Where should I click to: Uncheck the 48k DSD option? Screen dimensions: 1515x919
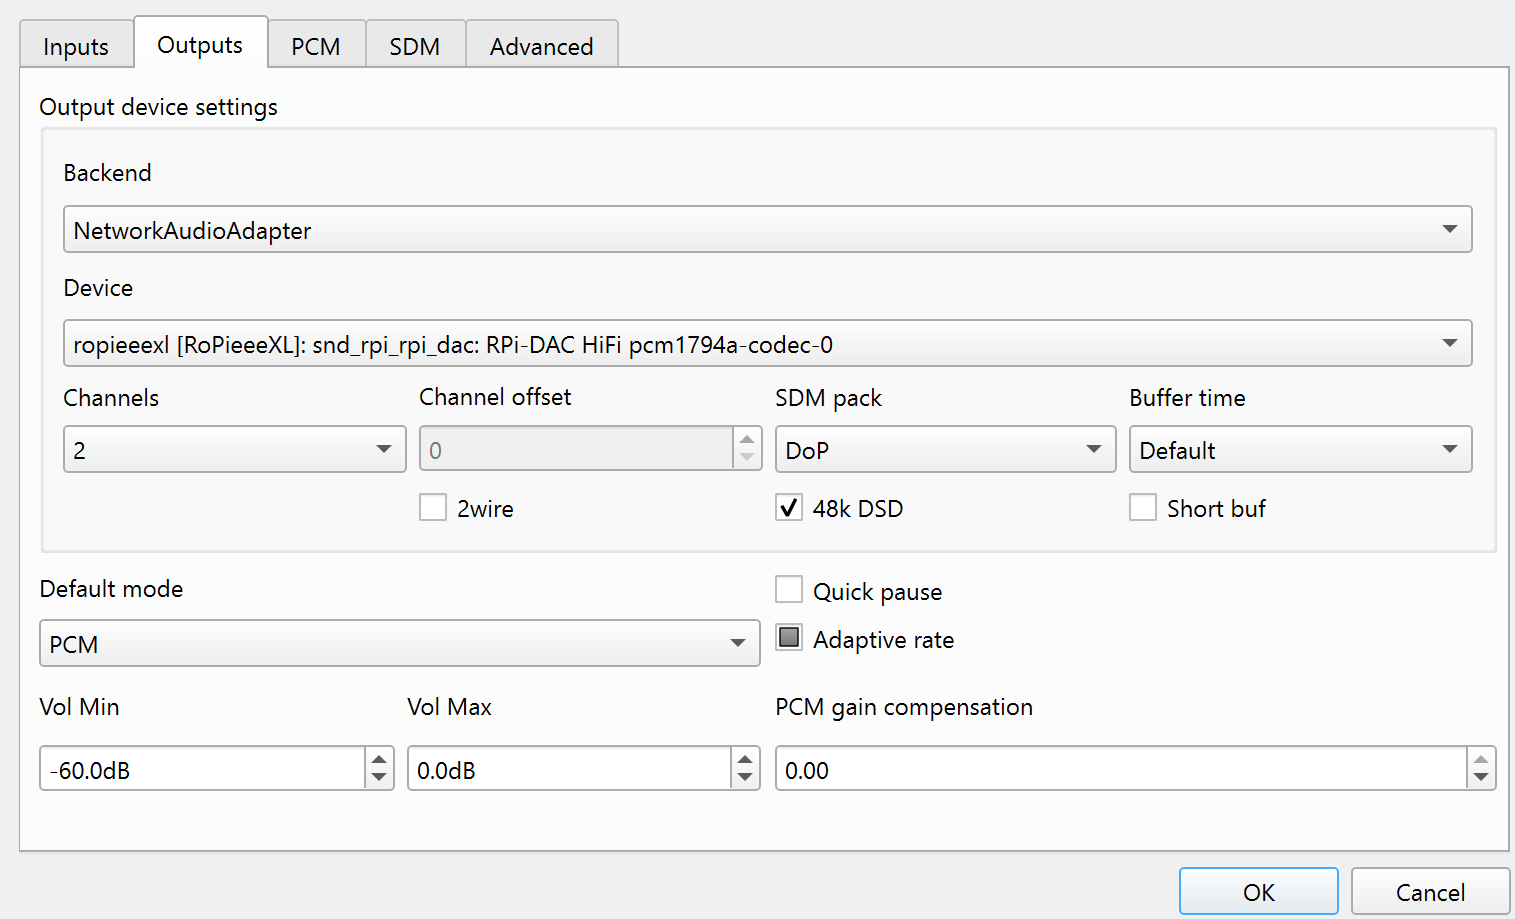pos(789,508)
